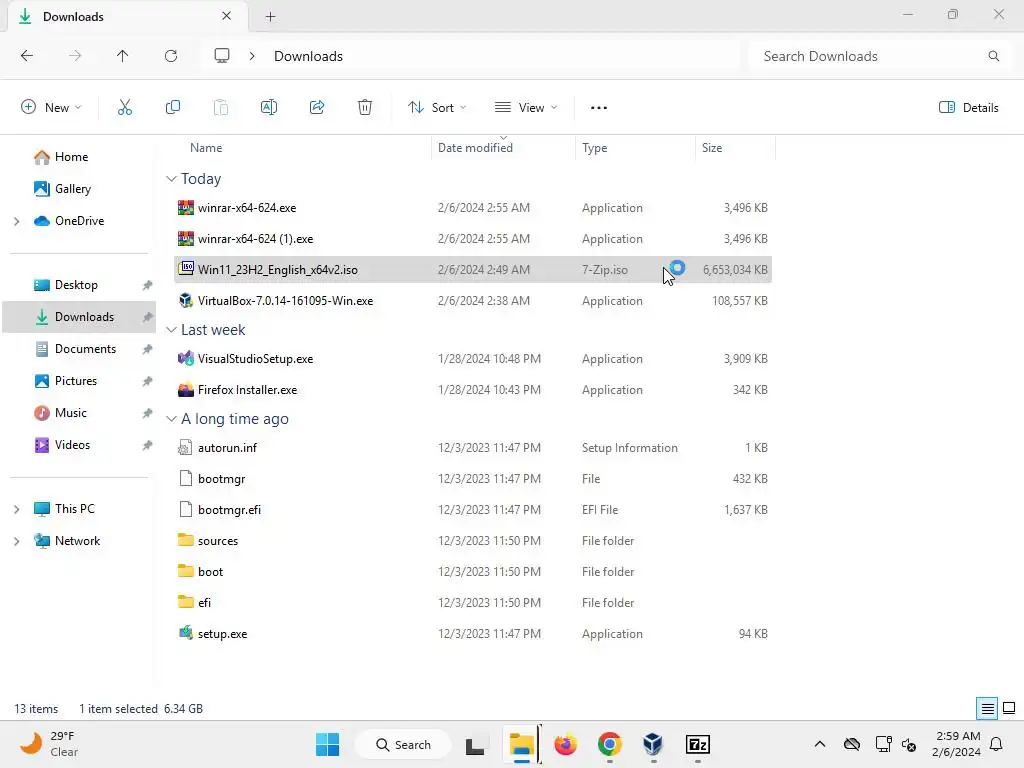Add a new tab

coord(270,17)
